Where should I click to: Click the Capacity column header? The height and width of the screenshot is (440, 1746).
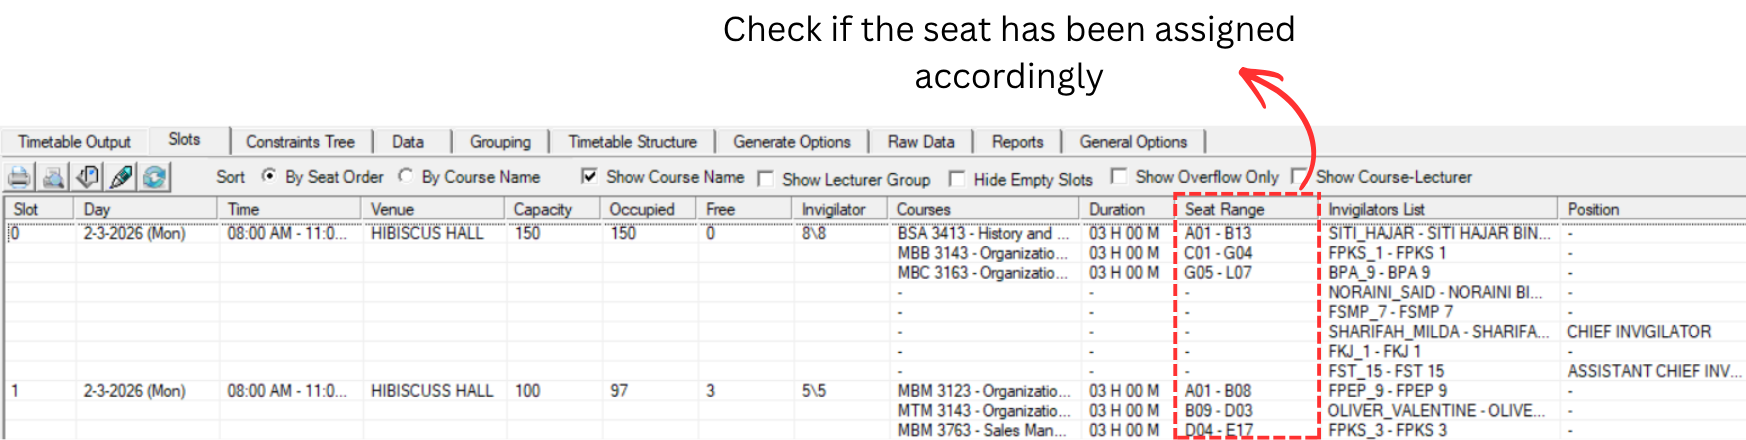tap(552, 209)
